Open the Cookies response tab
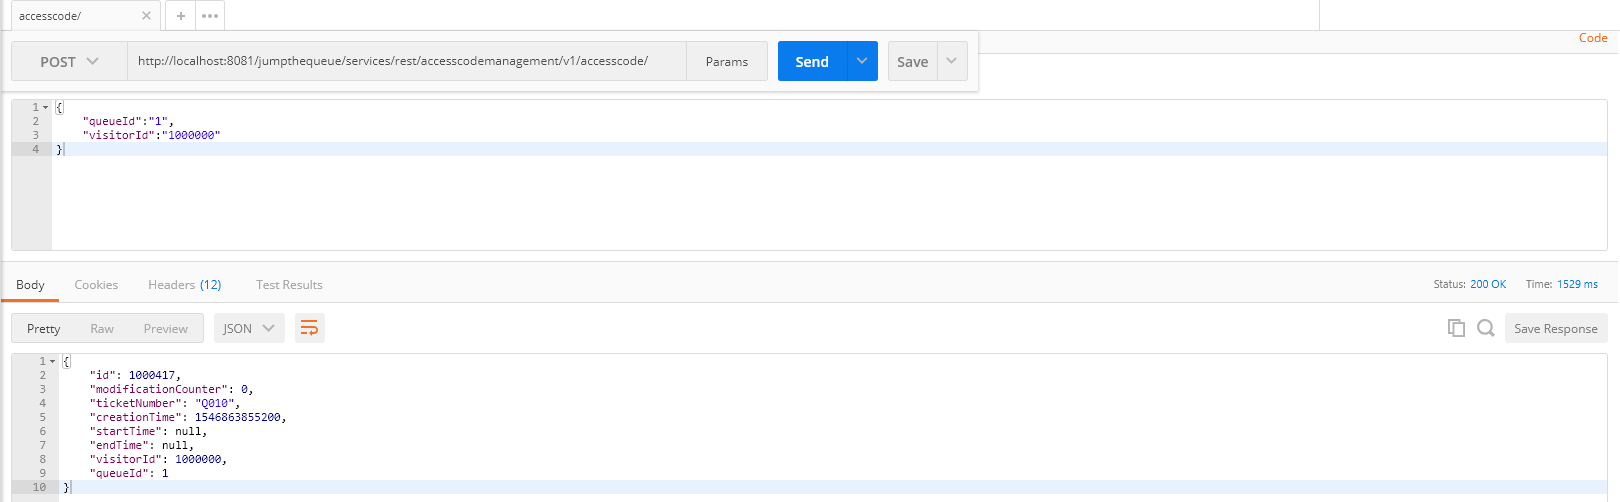Screen dimensions: 1620x502 [x=96, y=285]
